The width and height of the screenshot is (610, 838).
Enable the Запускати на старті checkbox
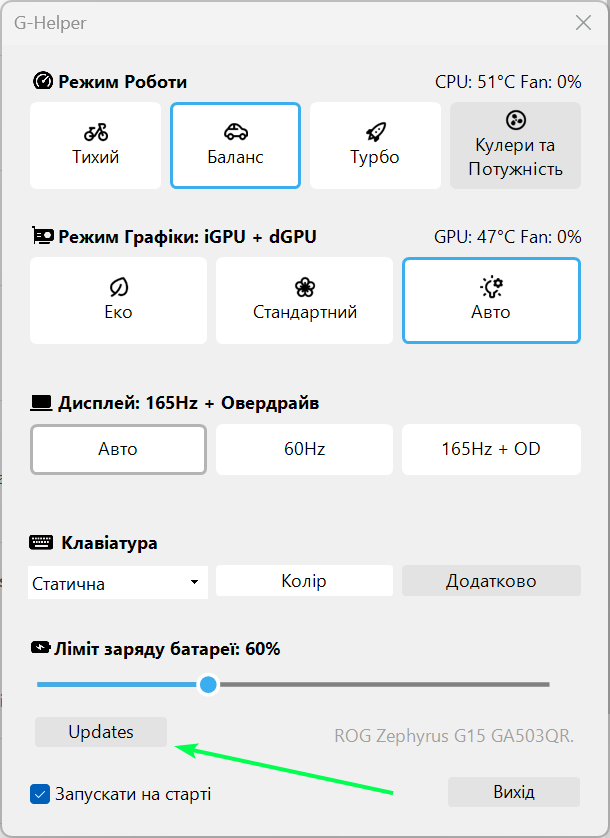tap(39, 793)
